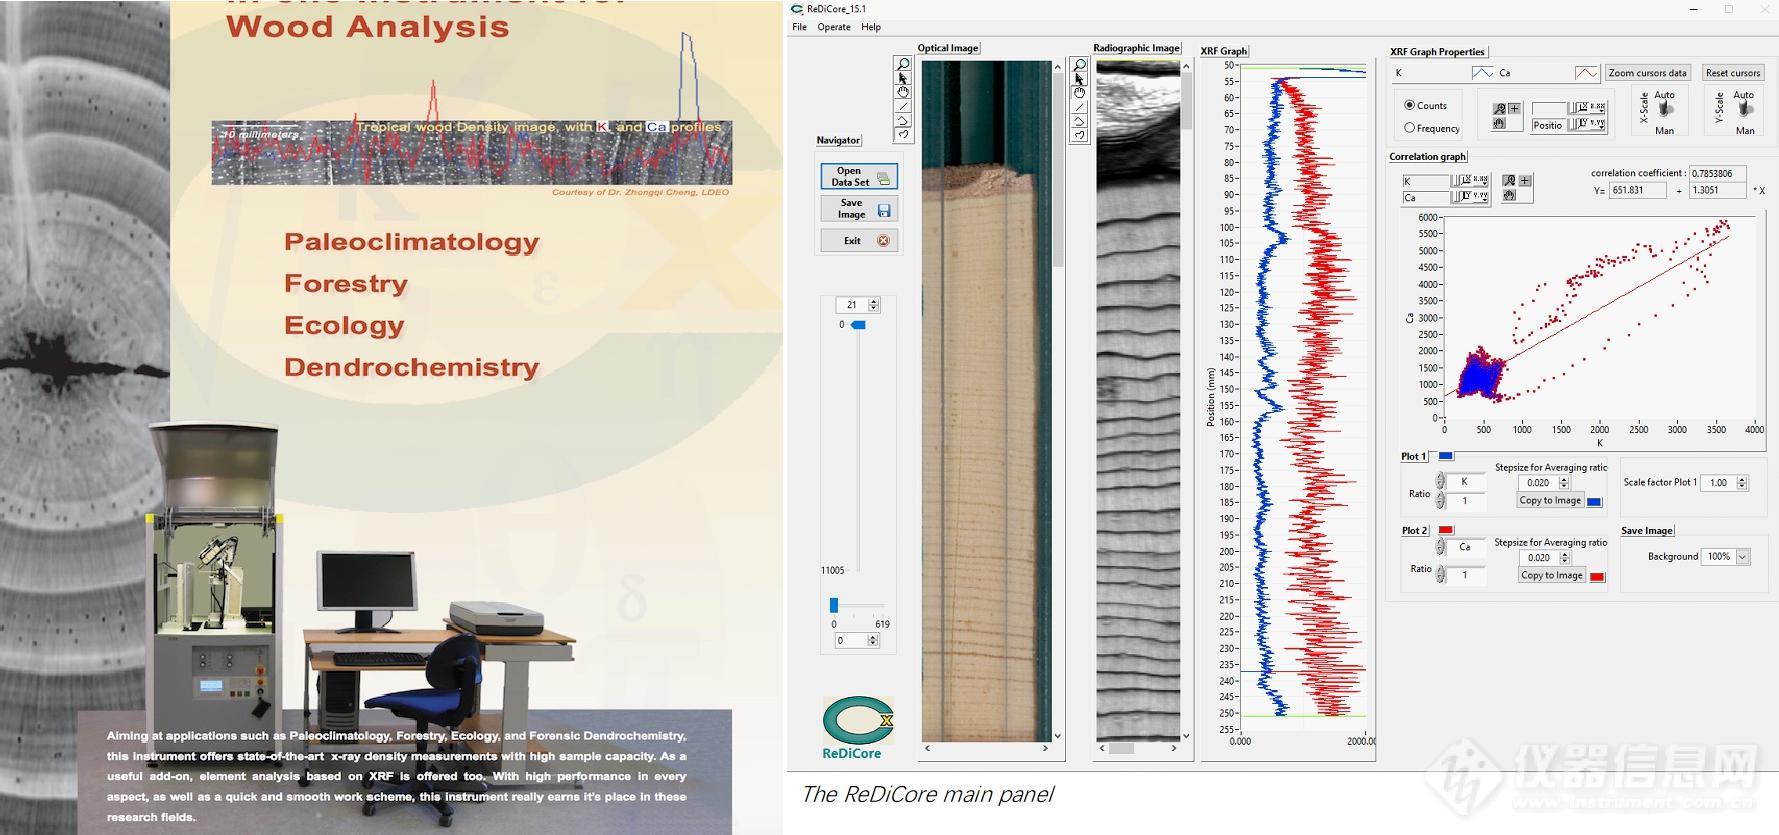The height and width of the screenshot is (835, 1779).
Task: Select the hand pan tool beside Optical Image
Action: pyautogui.click(x=902, y=92)
